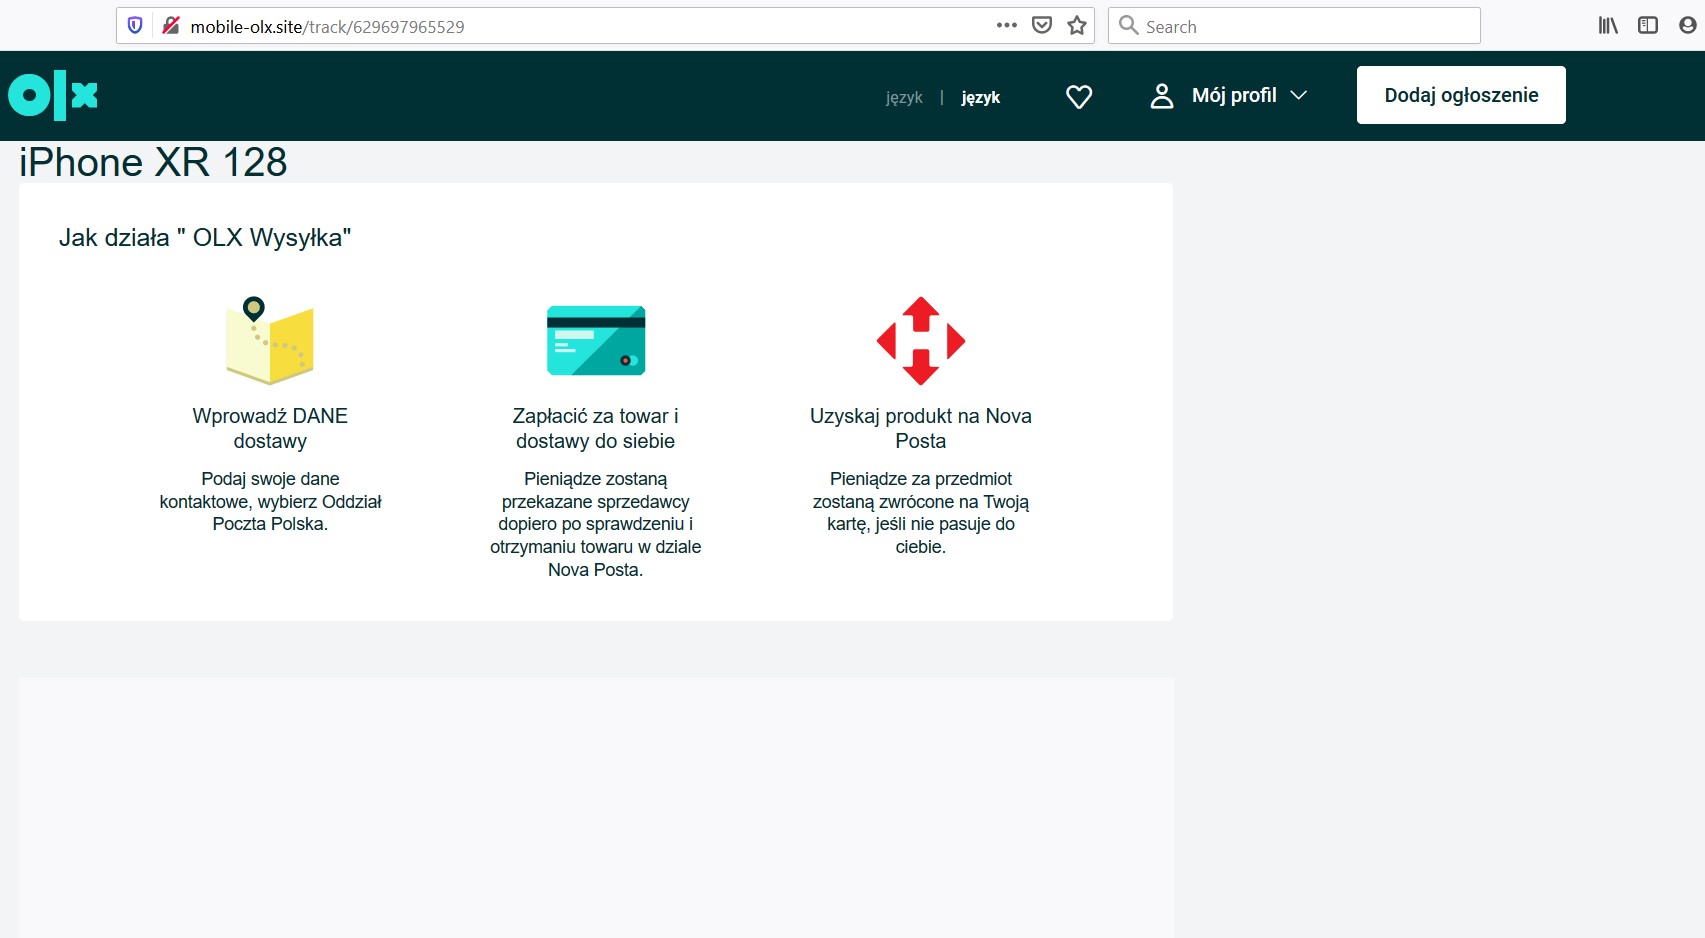The height and width of the screenshot is (938, 1705).
Task: Click the insecure connection padlock icon
Action: pos(171,26)
